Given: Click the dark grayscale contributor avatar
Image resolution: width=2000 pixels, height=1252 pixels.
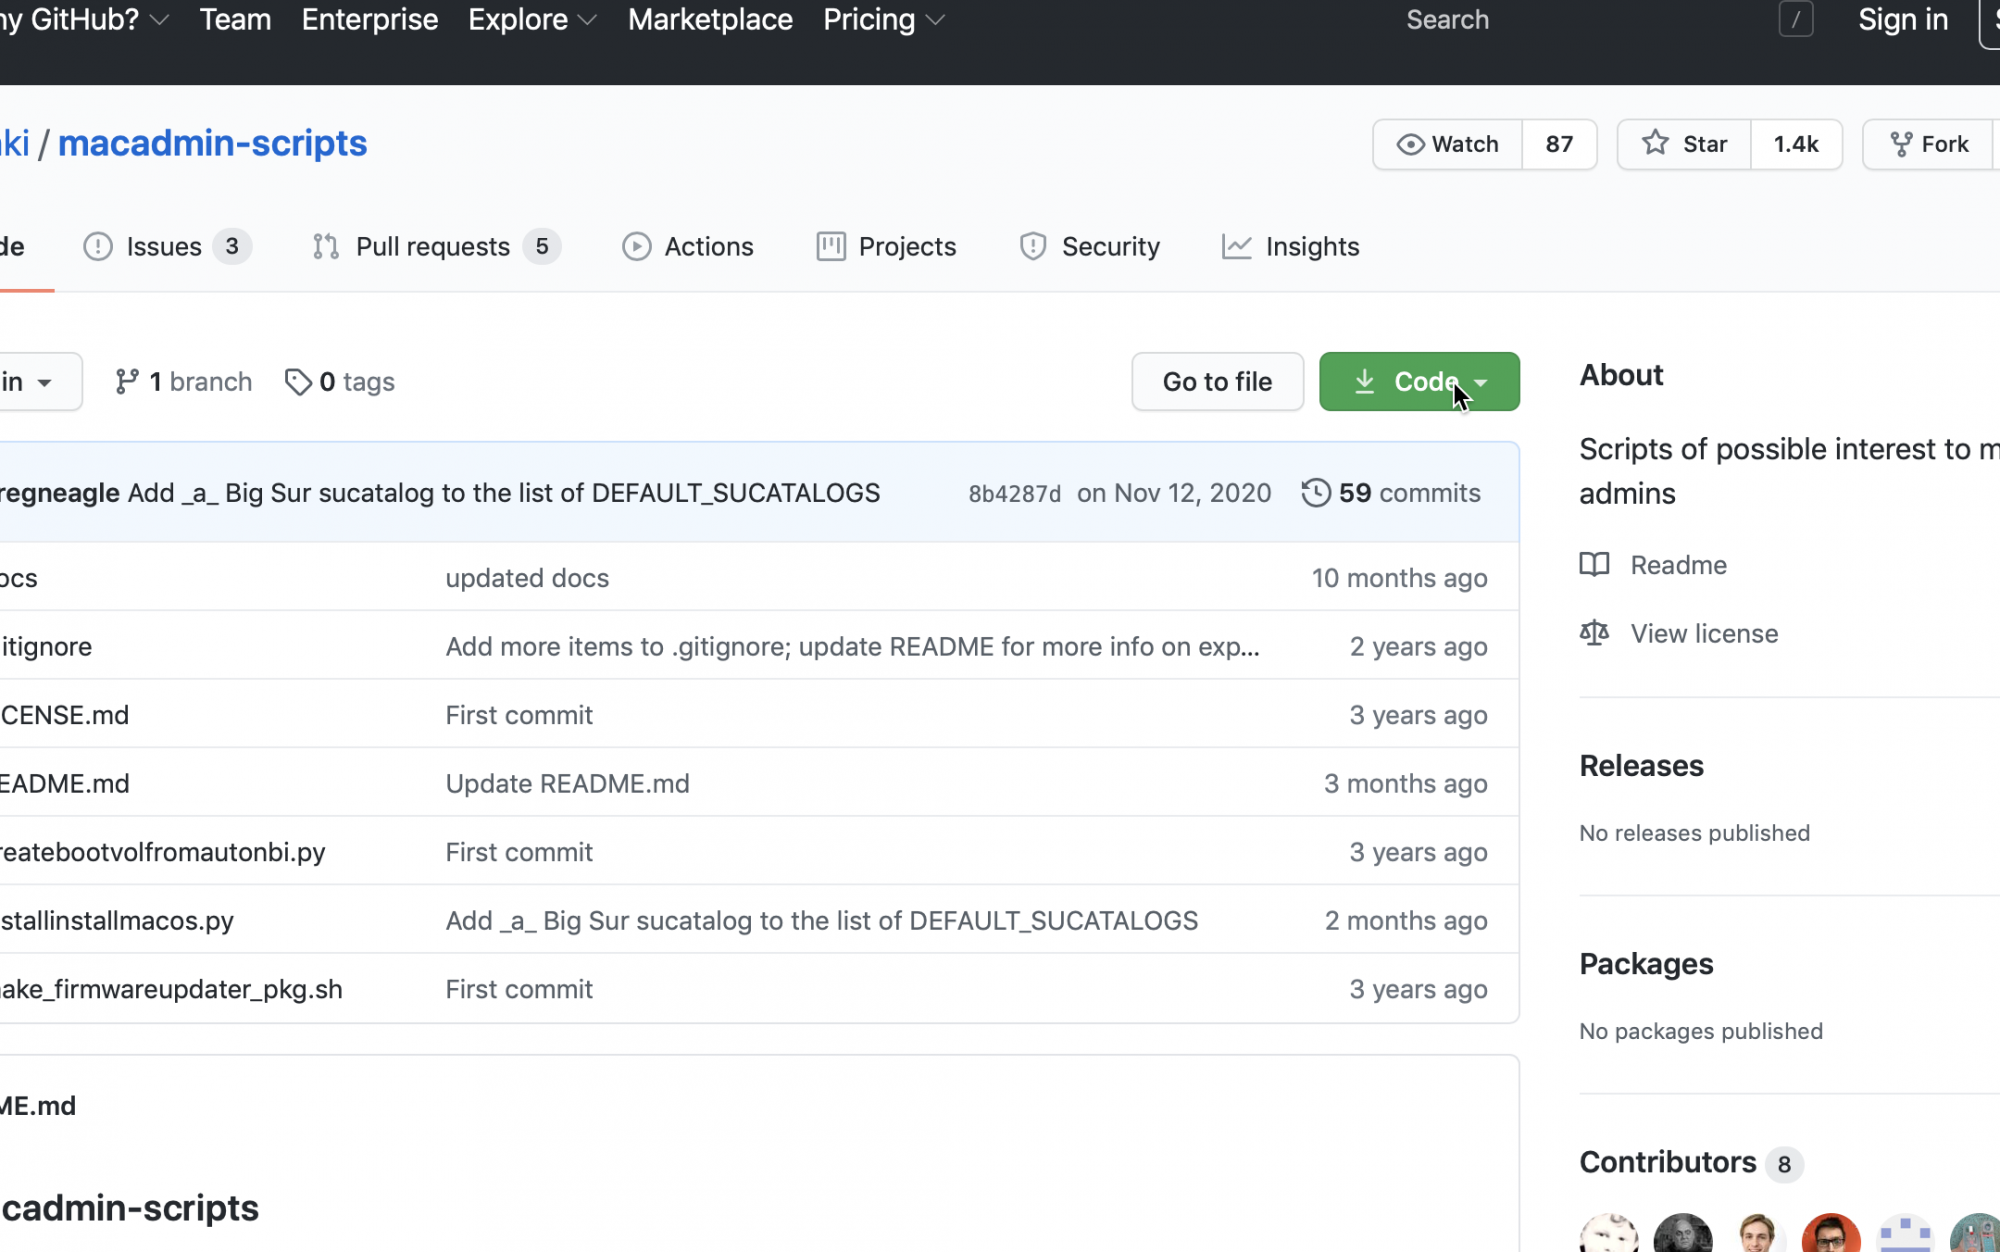Looking at the screenshot, I should (1683, 1234).
